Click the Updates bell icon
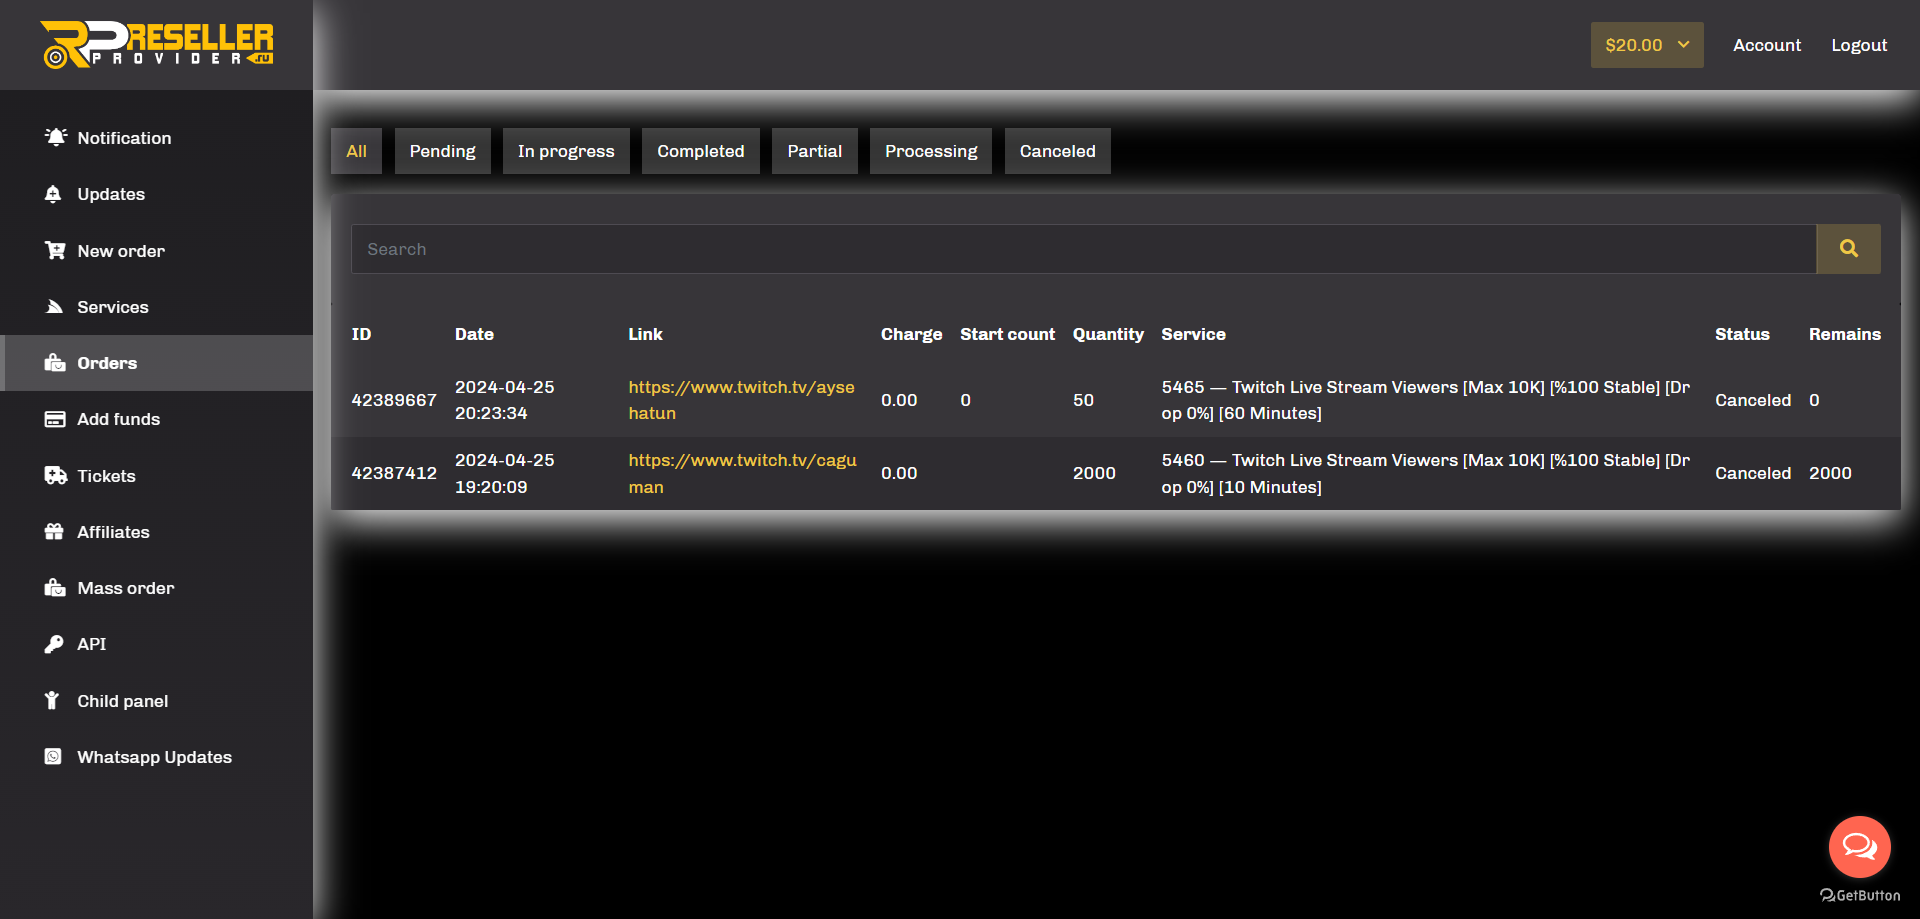Viewport: 1920px width, 919px height. (54, 194)
